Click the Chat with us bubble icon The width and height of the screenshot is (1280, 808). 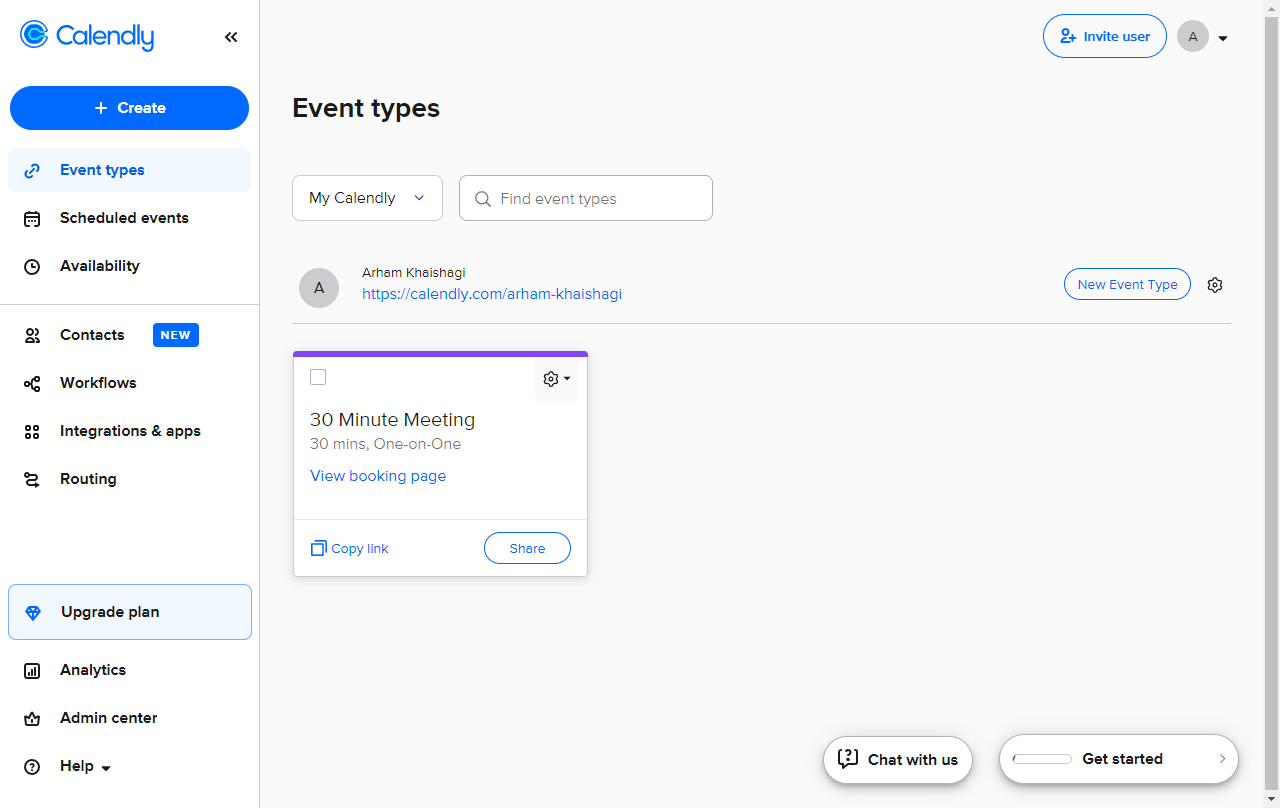[848, 759]
